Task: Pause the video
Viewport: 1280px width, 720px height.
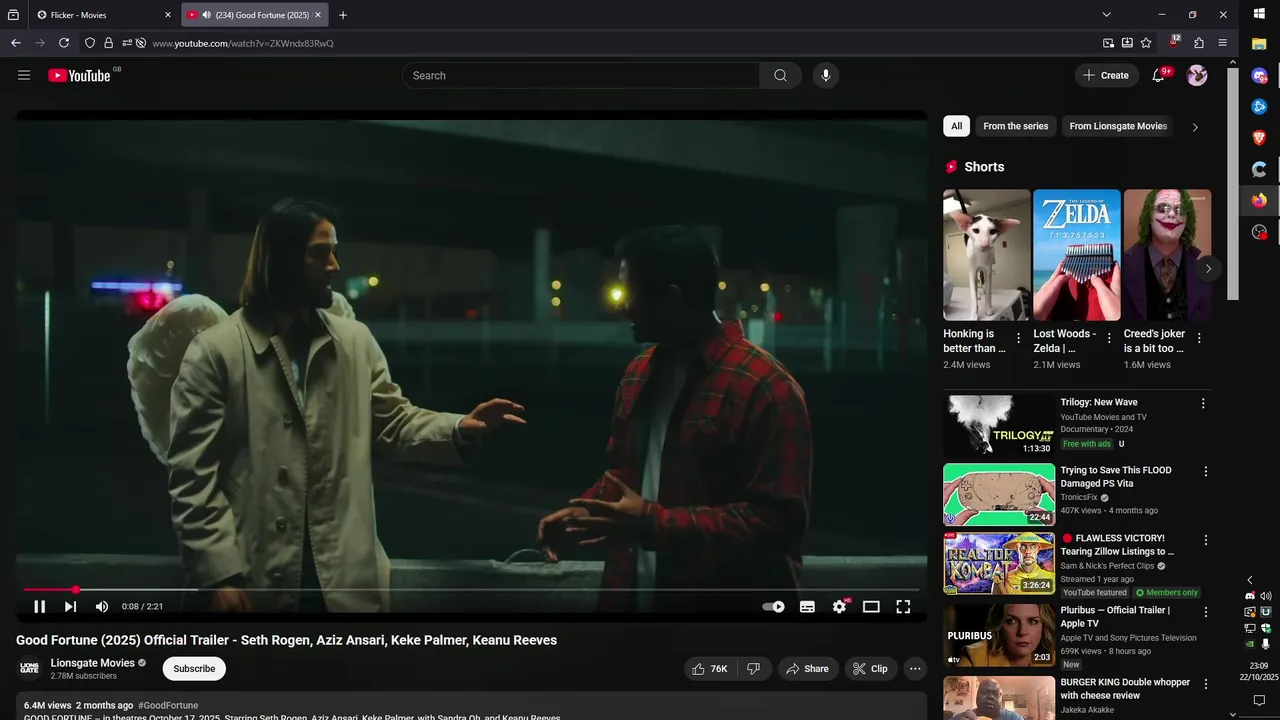Action: (40, 606)
